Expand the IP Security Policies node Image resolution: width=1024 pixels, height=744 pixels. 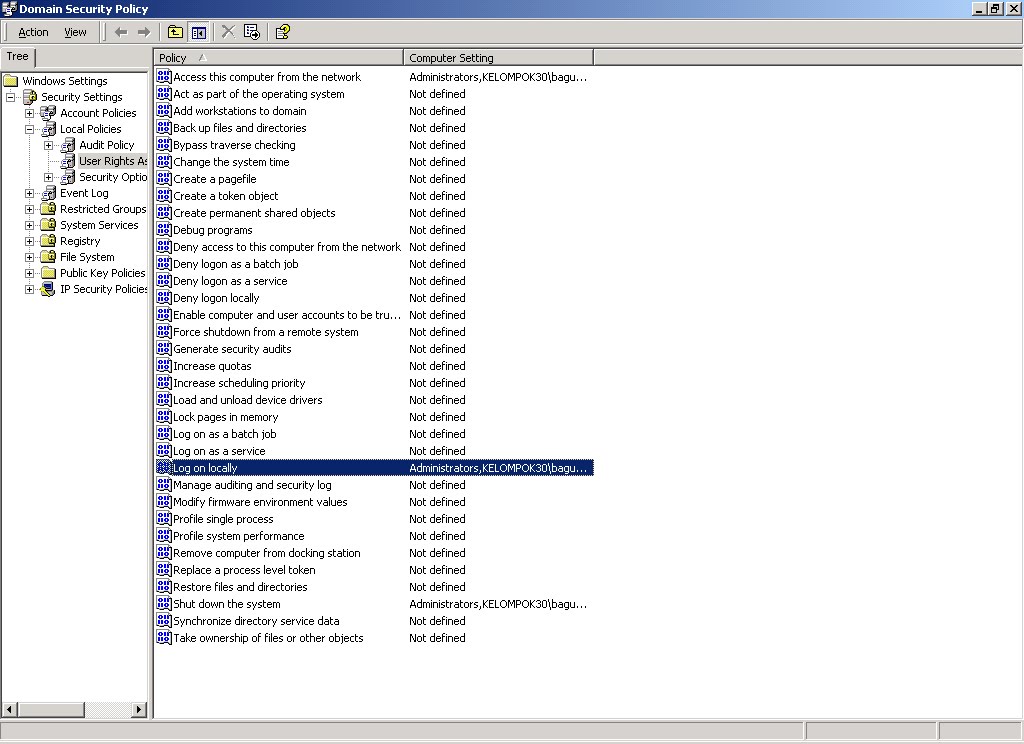tap(29, 289)
